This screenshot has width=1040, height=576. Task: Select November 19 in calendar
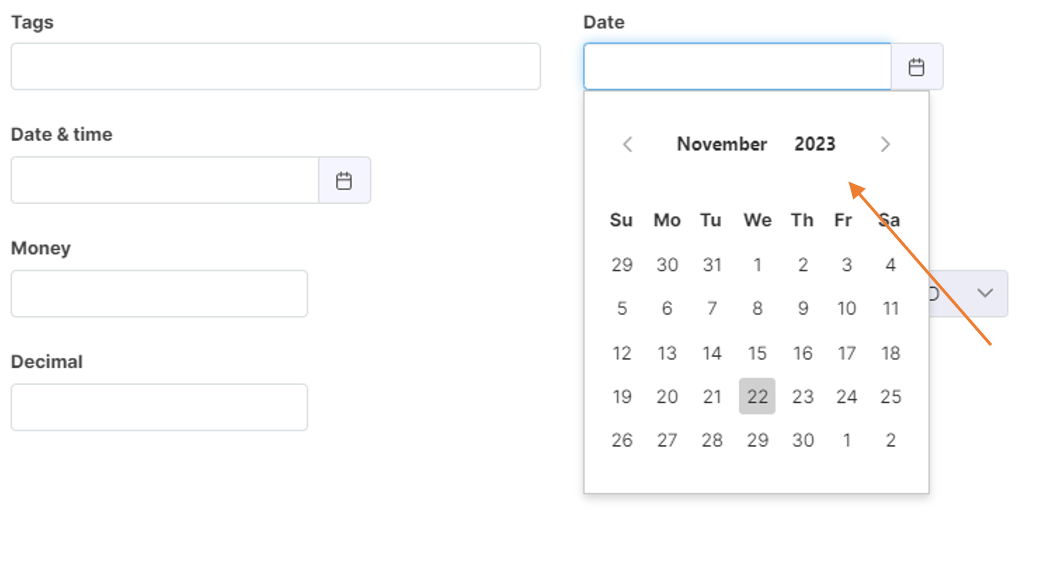[x=622, y=397]
